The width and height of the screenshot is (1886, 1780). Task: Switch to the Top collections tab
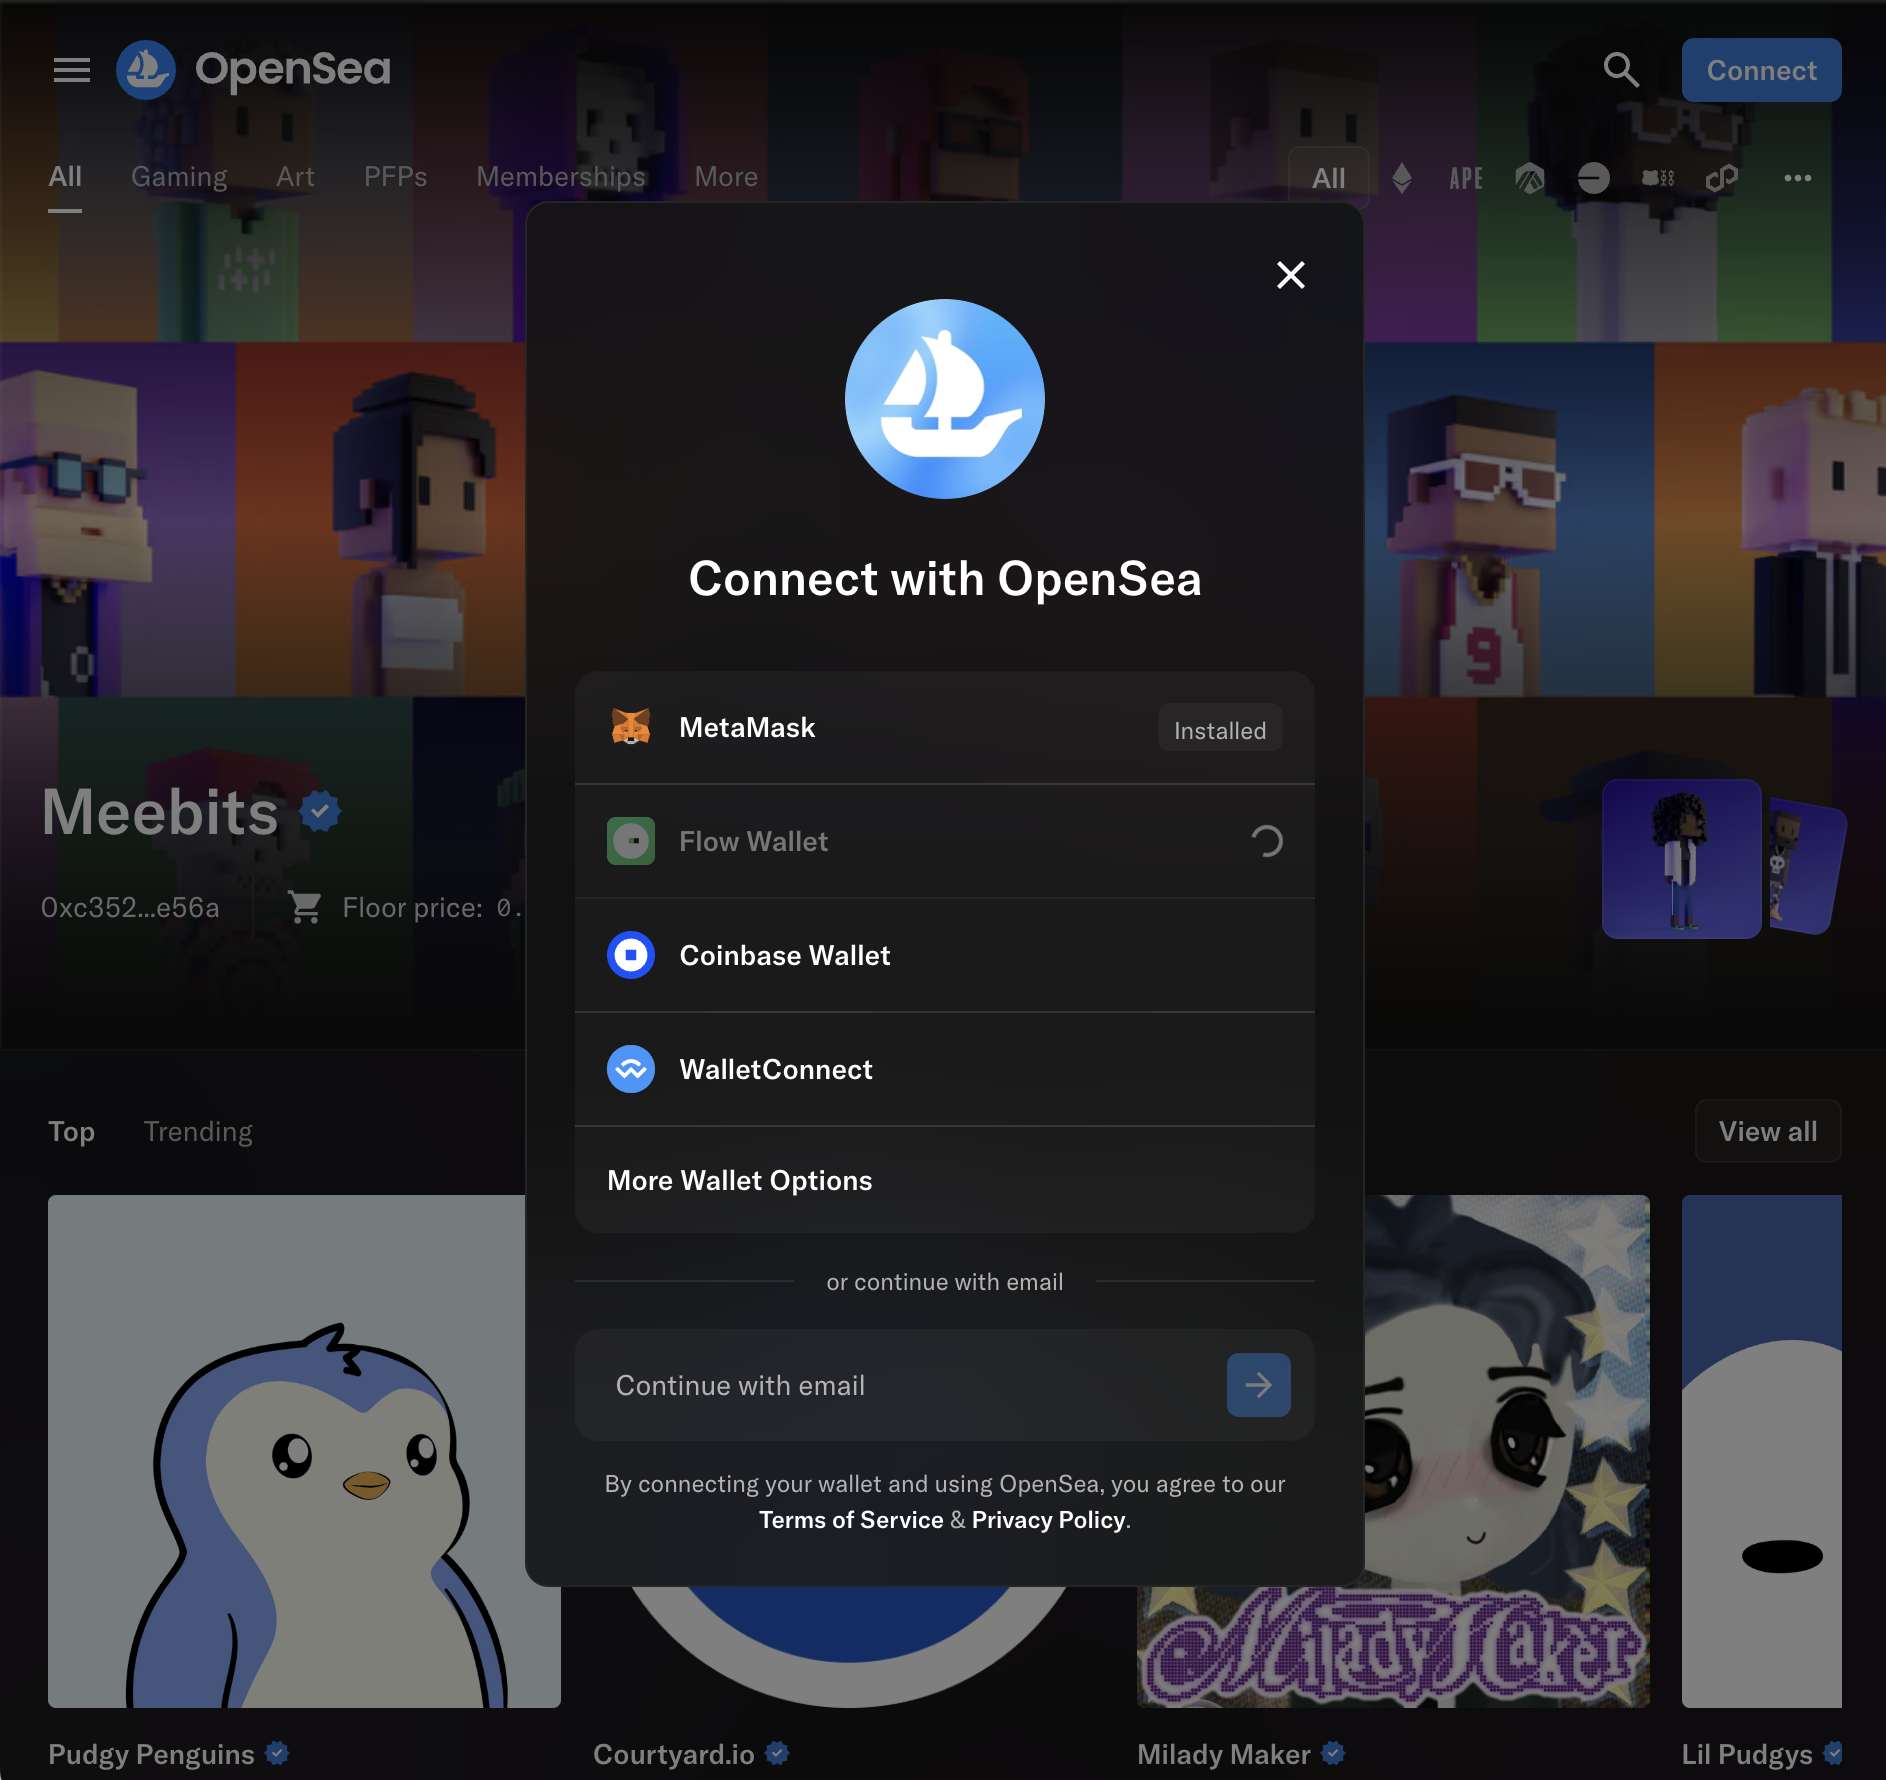[71, 1131]
